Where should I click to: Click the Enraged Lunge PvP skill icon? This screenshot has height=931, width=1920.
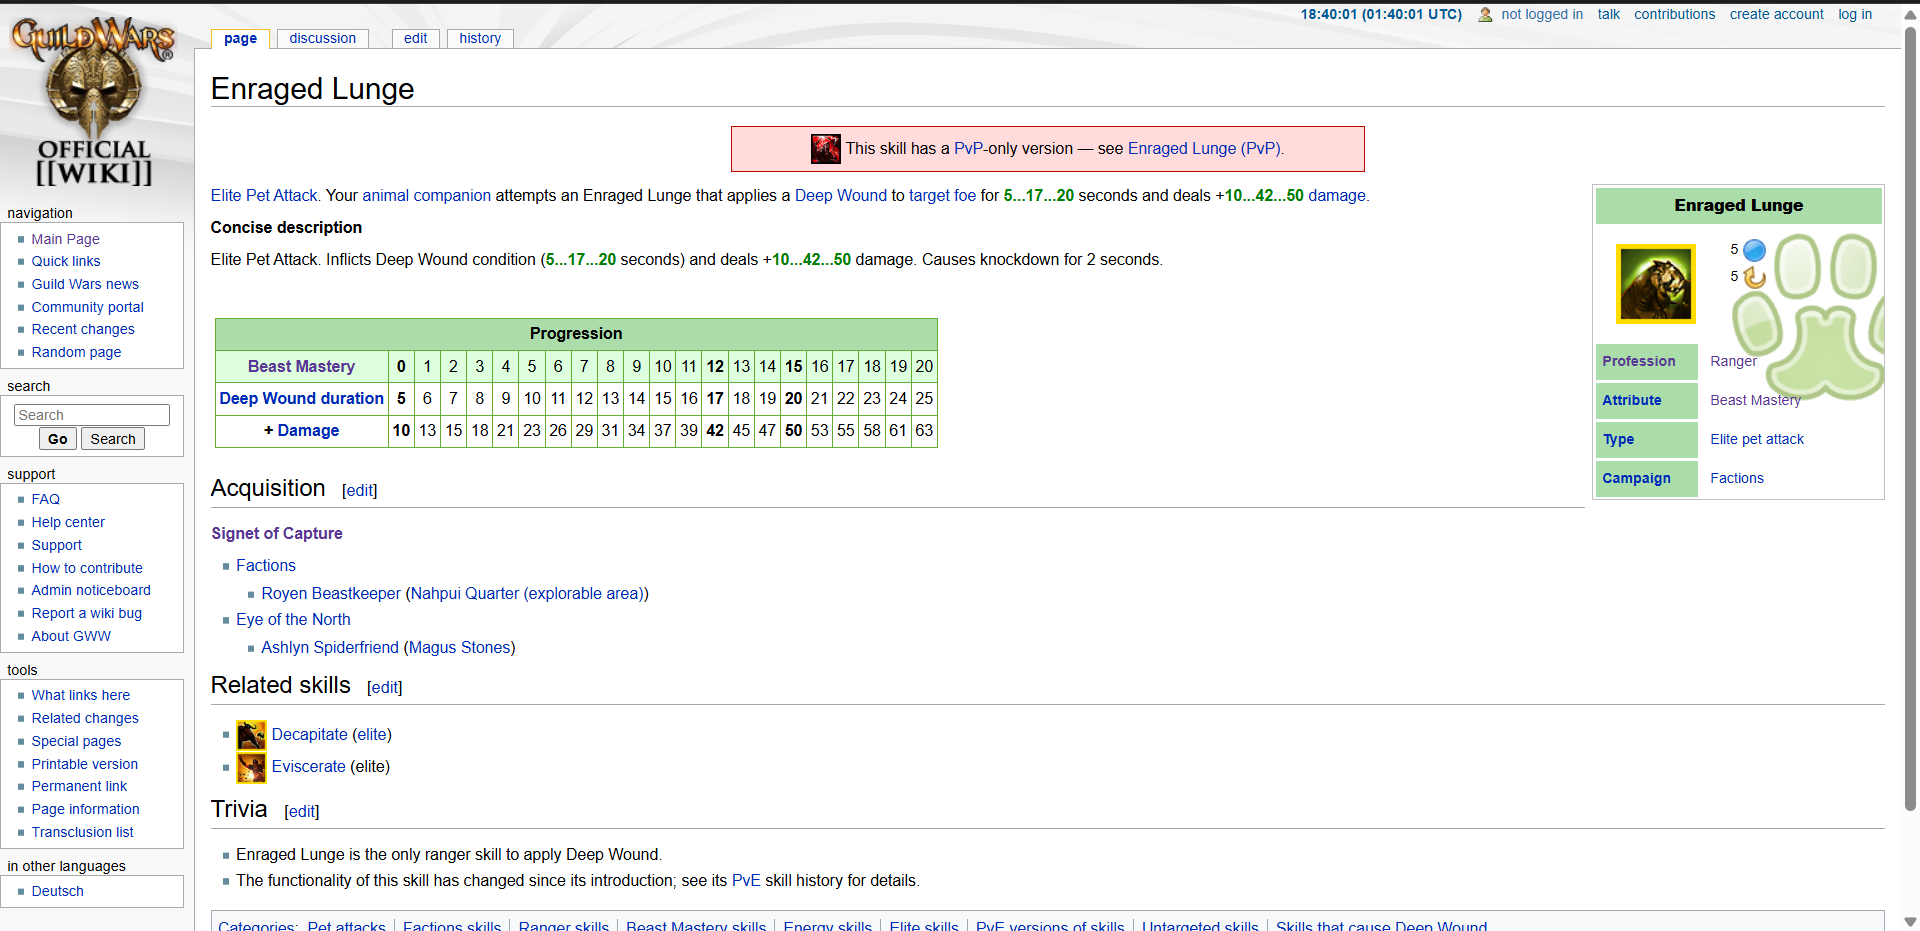click(x=826, y=149)
